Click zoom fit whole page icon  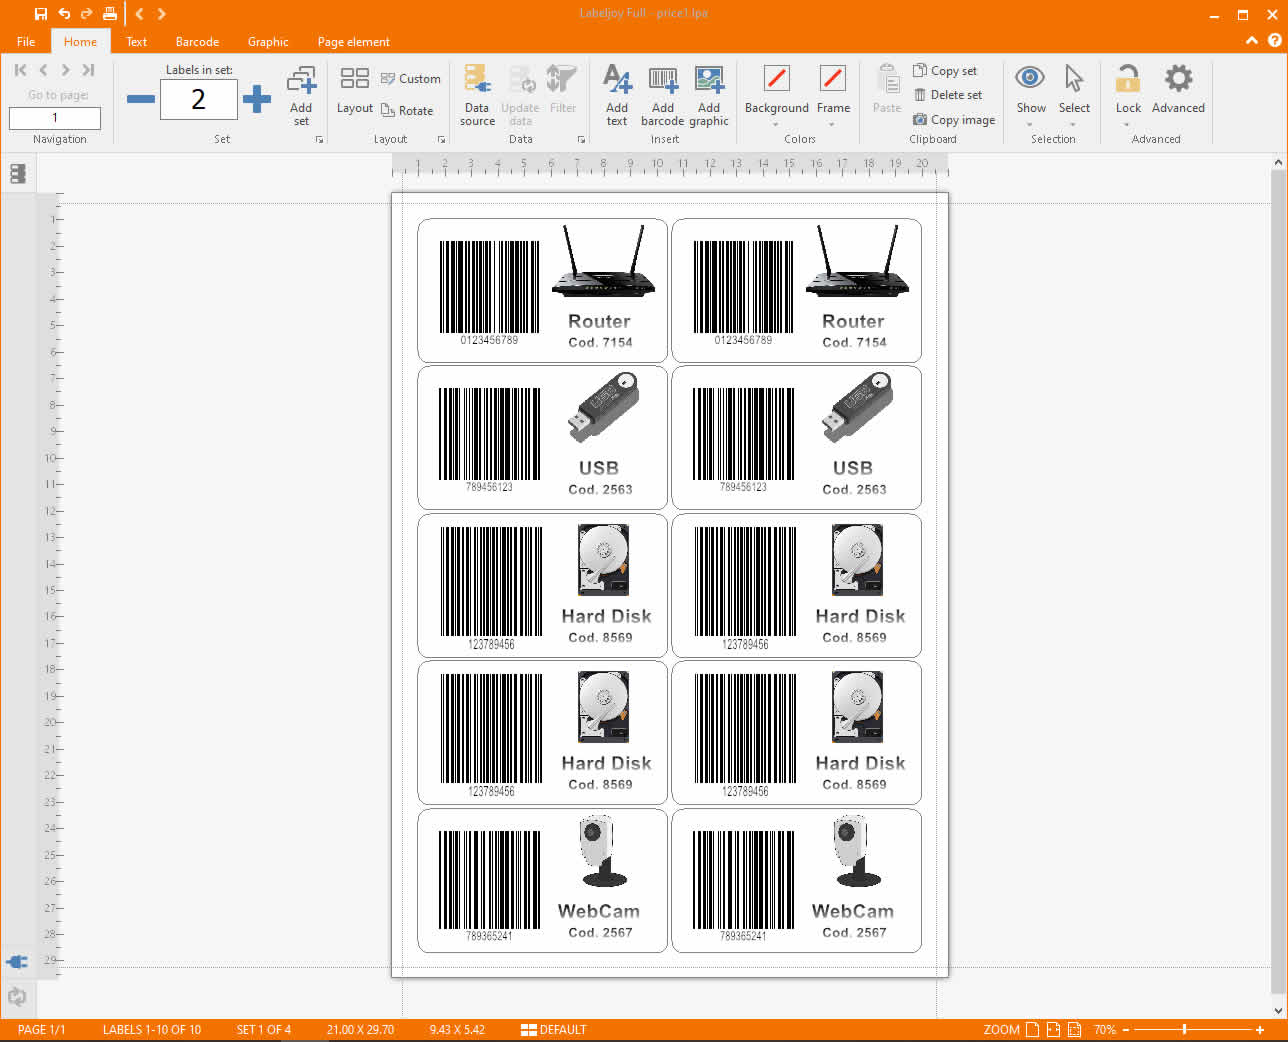1032,1030
